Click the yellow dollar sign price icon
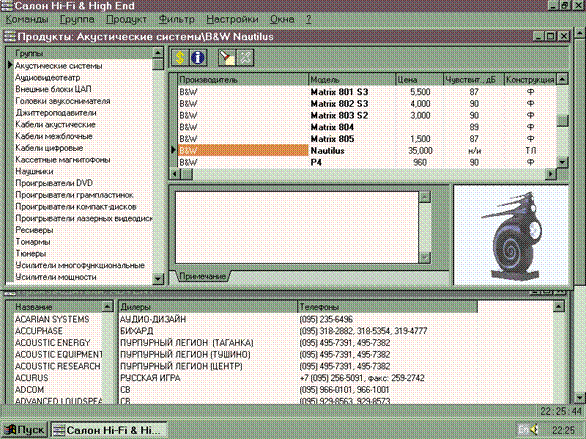This screenshot has width=586, height=439. [x=180, y=58]
